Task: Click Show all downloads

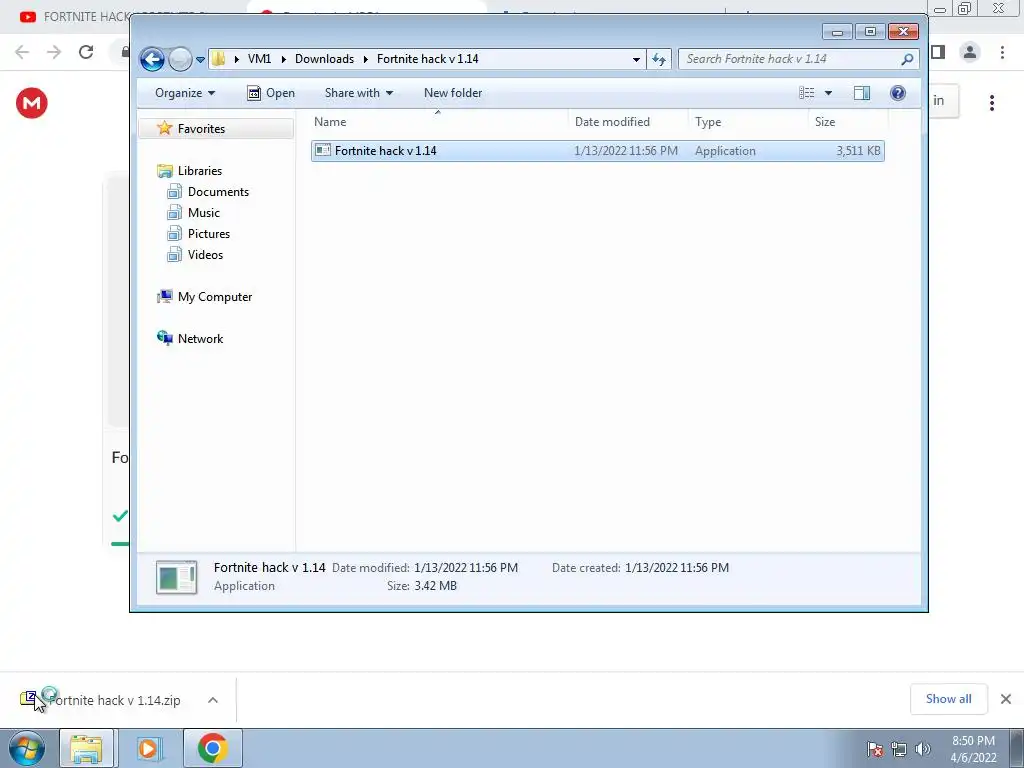Action: [948, 699]
